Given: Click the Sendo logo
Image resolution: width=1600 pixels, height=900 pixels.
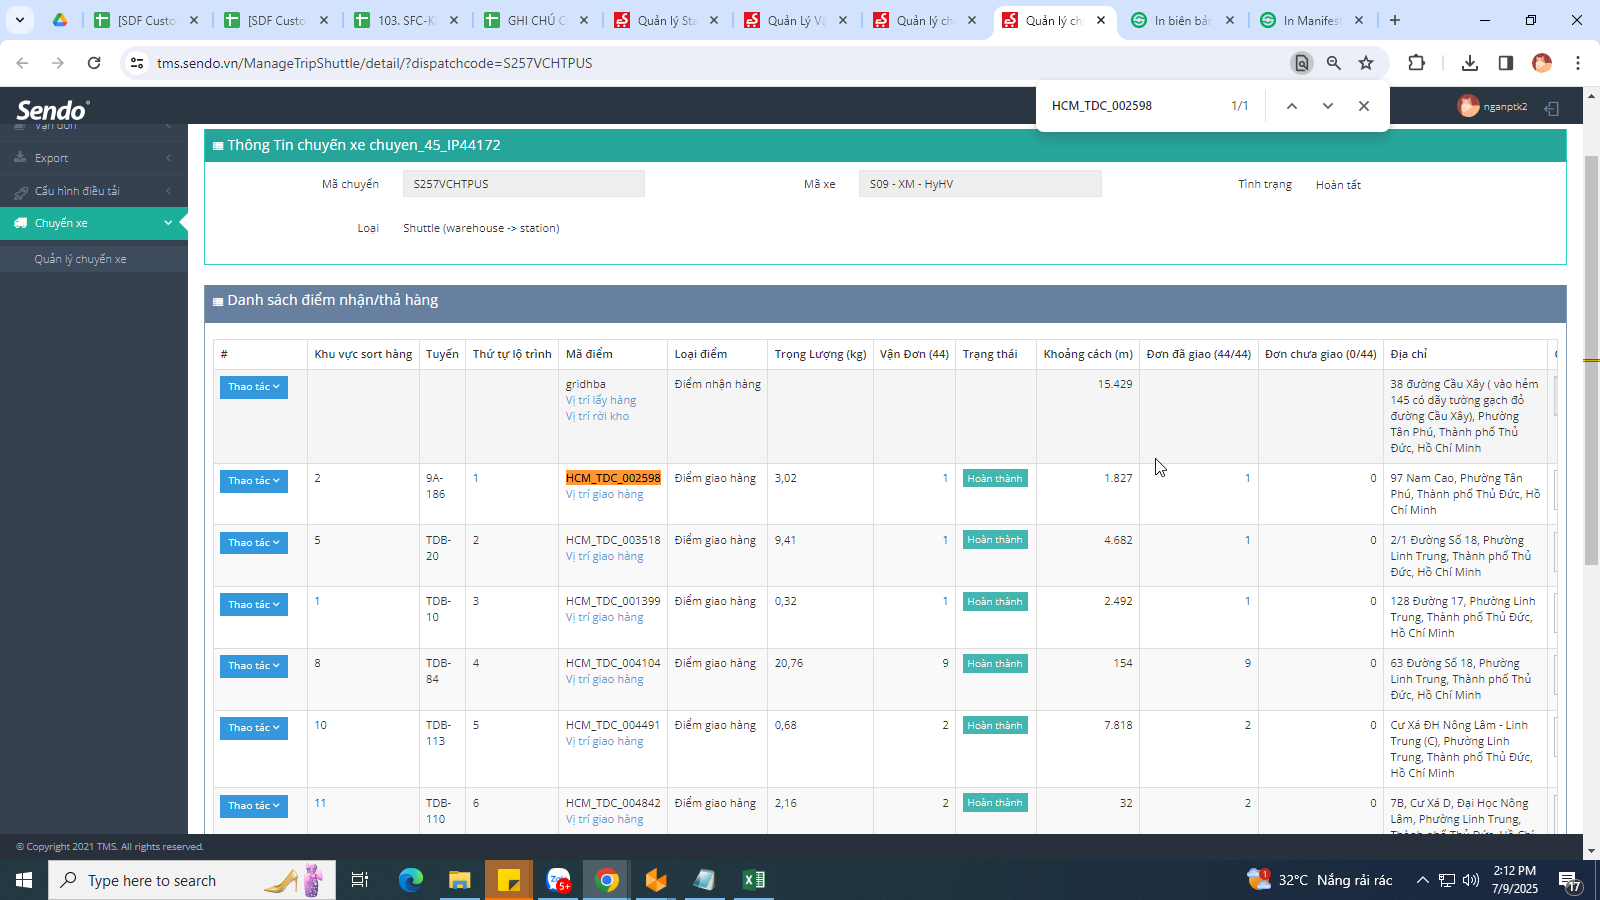Looking at the screenshot, I should point(53,109).
